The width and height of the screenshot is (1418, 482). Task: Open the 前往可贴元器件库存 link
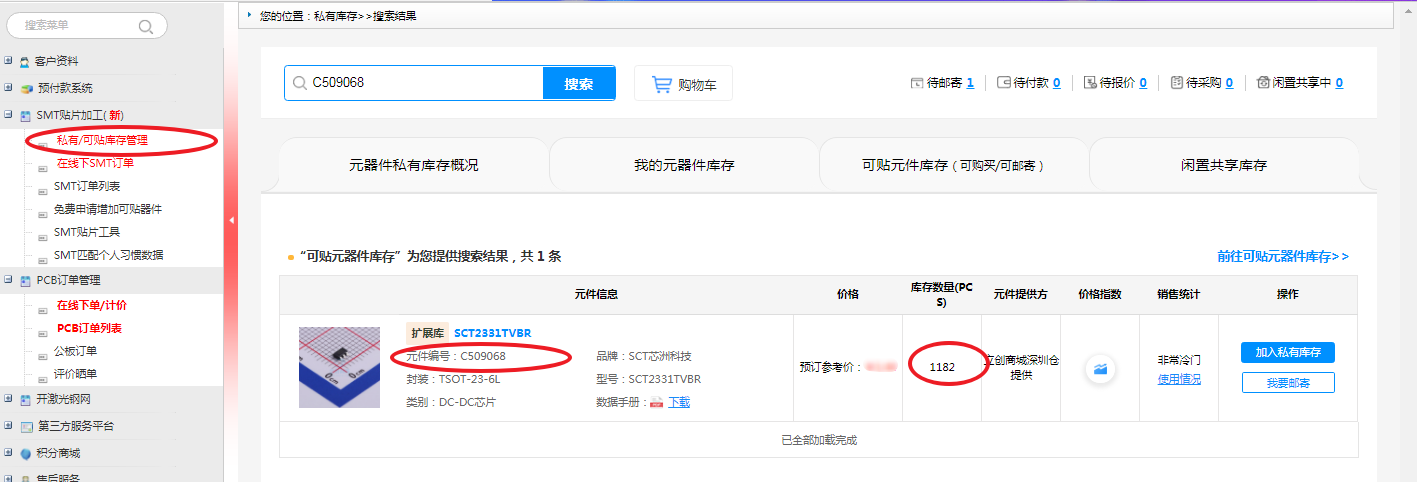[x=1282, y=256]
